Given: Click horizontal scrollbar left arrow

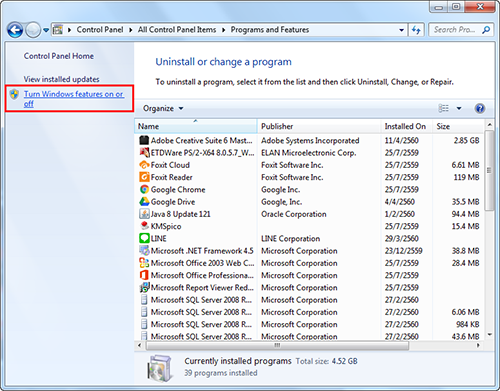Looking at the screenshot, I should click(x=139, y=345).
